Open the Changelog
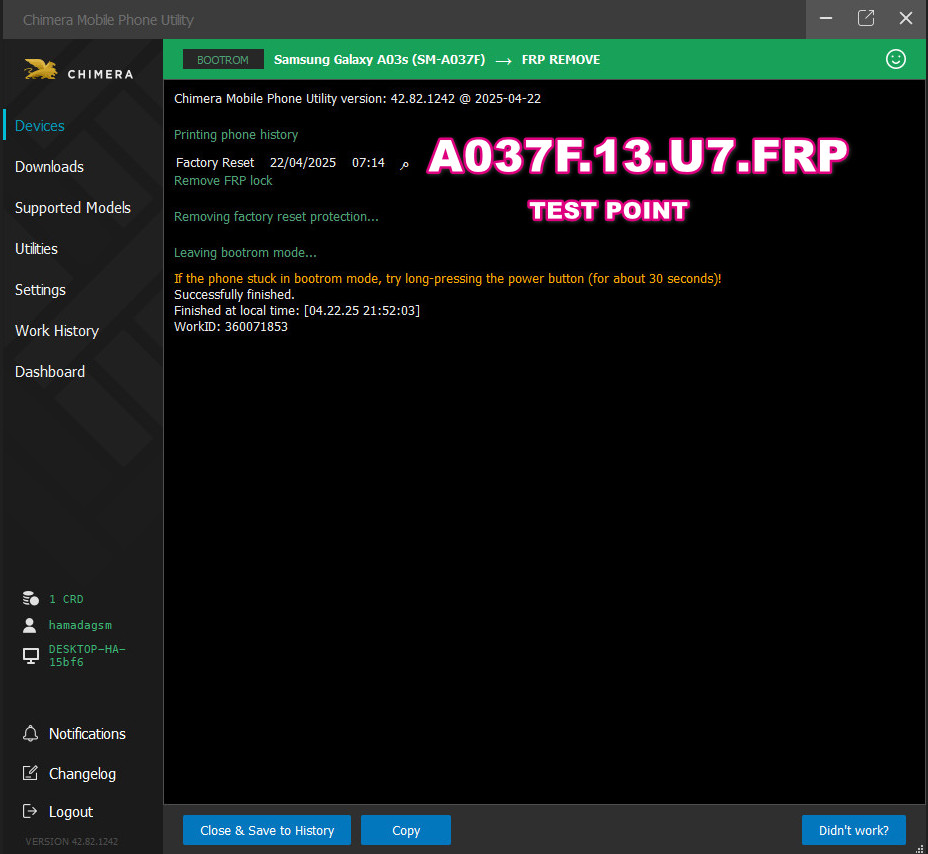Screen dimensions: 928x854 (82, 774)
